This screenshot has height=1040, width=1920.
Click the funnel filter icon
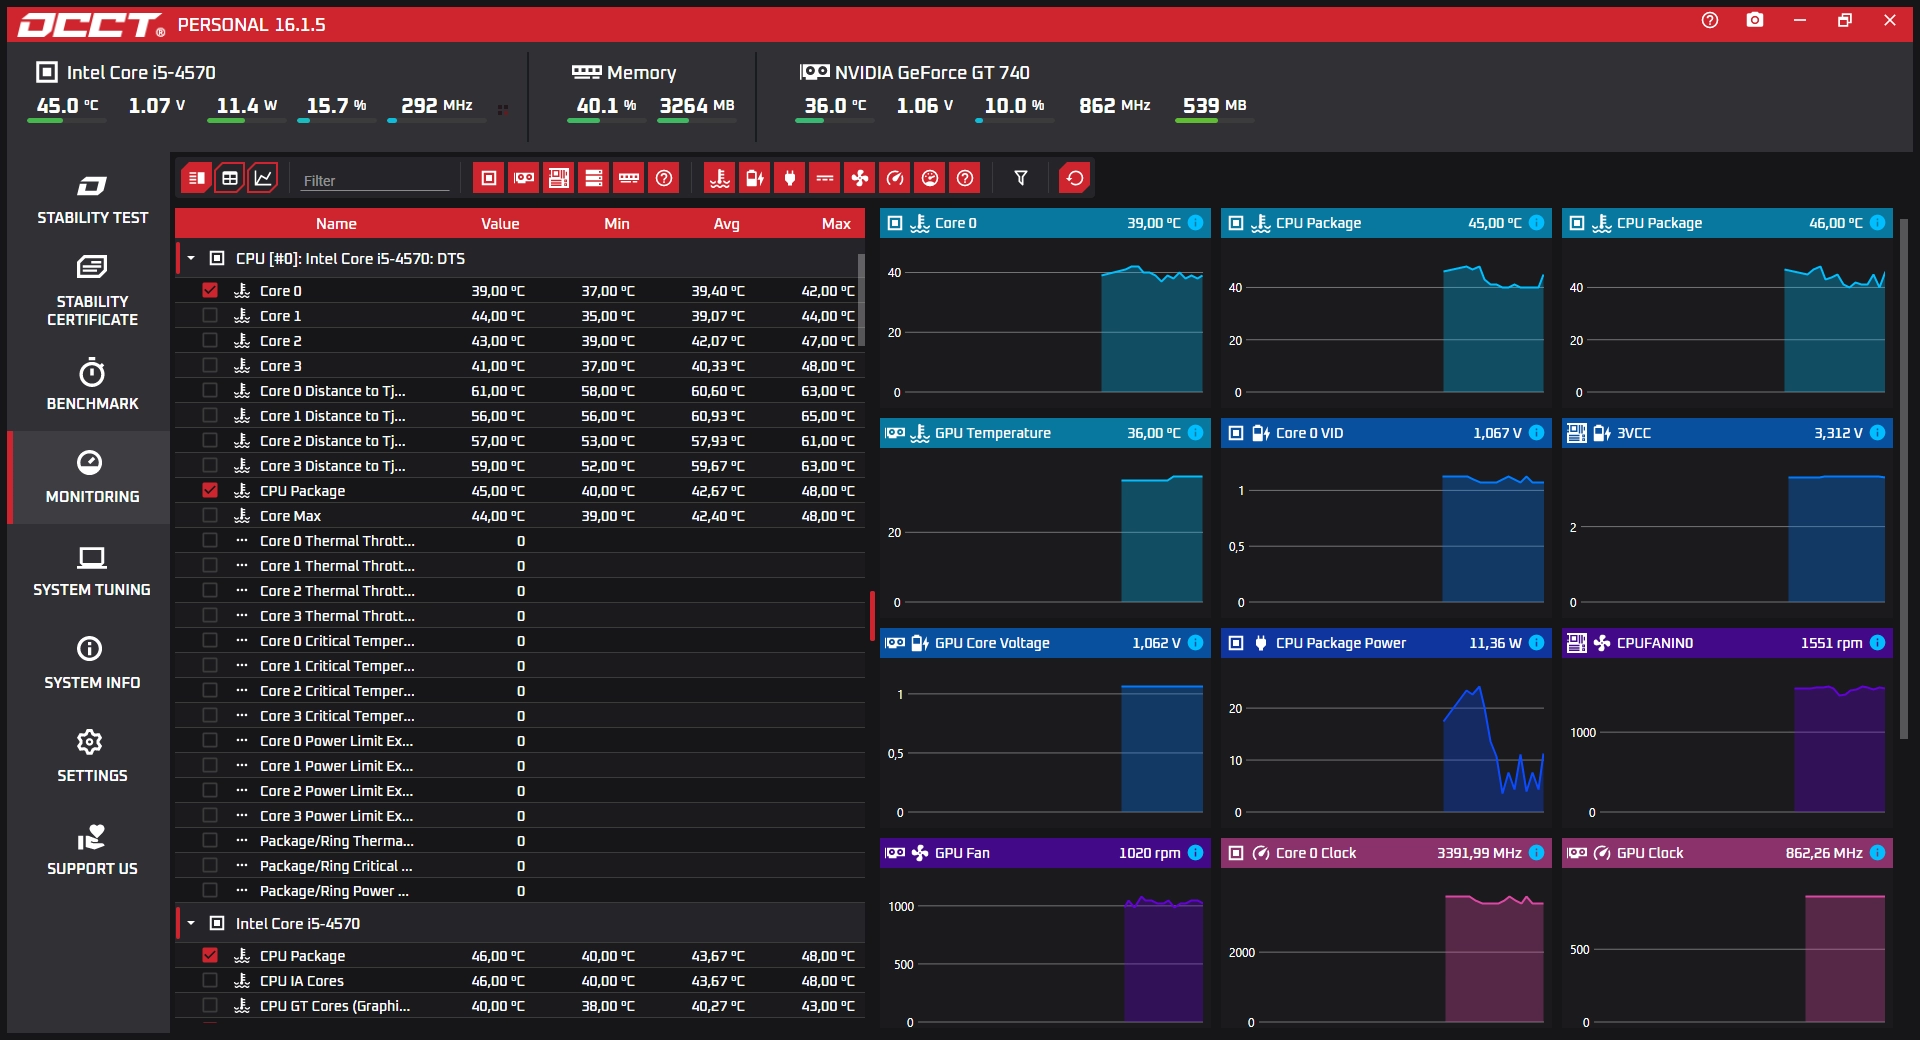click(x=1021, y=178)
